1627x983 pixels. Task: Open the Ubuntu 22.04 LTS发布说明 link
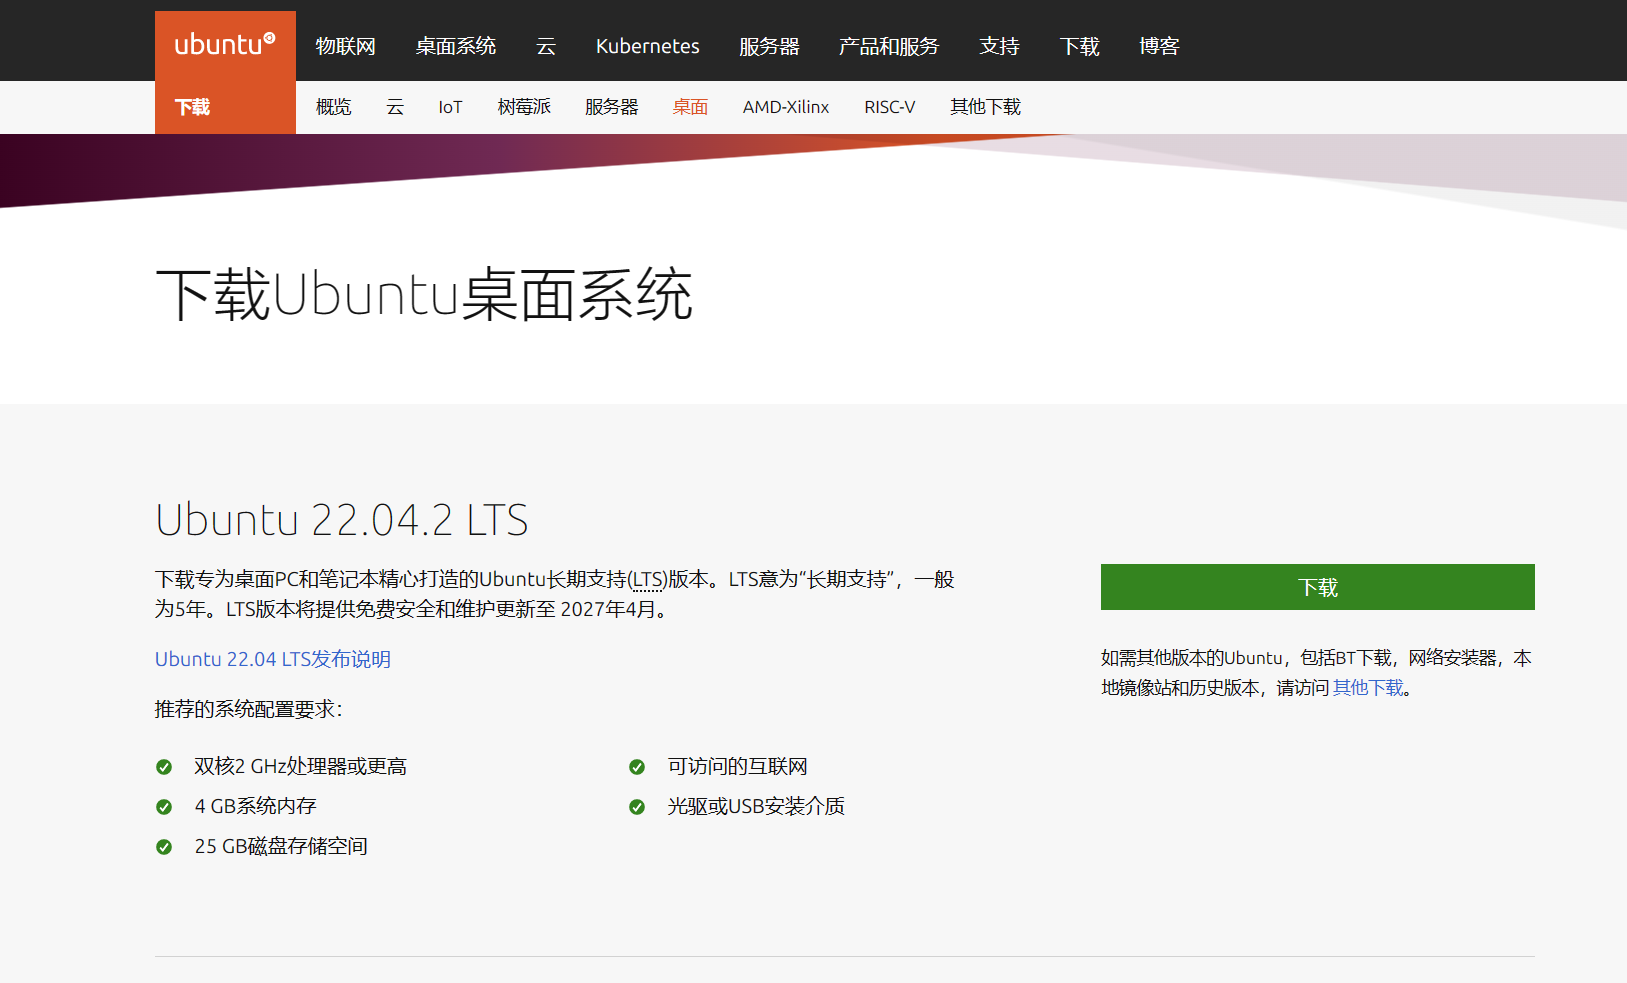coord(272,659)
